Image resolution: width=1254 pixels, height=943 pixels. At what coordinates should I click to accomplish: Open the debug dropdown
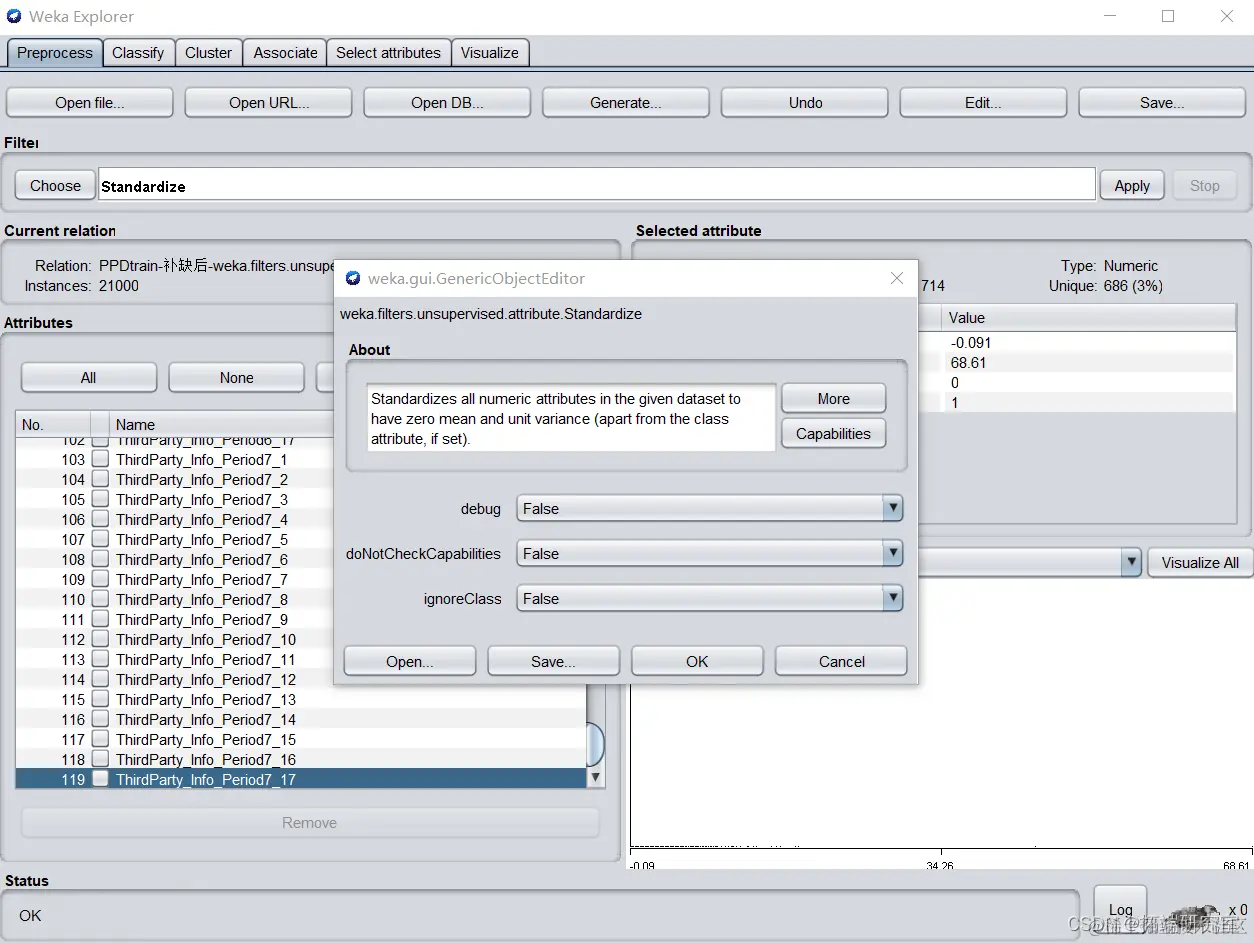tap(710, 508)
